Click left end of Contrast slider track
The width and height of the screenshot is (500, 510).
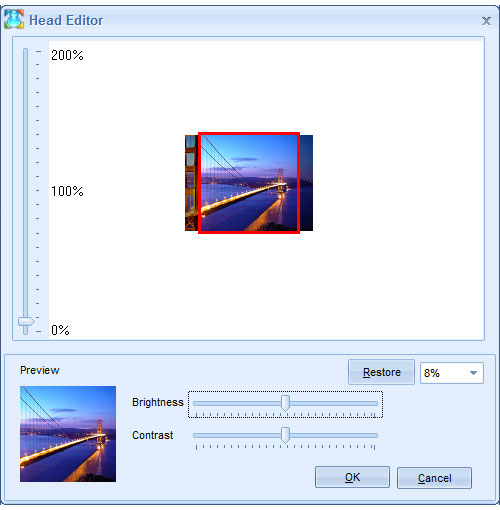pos(197,435)
